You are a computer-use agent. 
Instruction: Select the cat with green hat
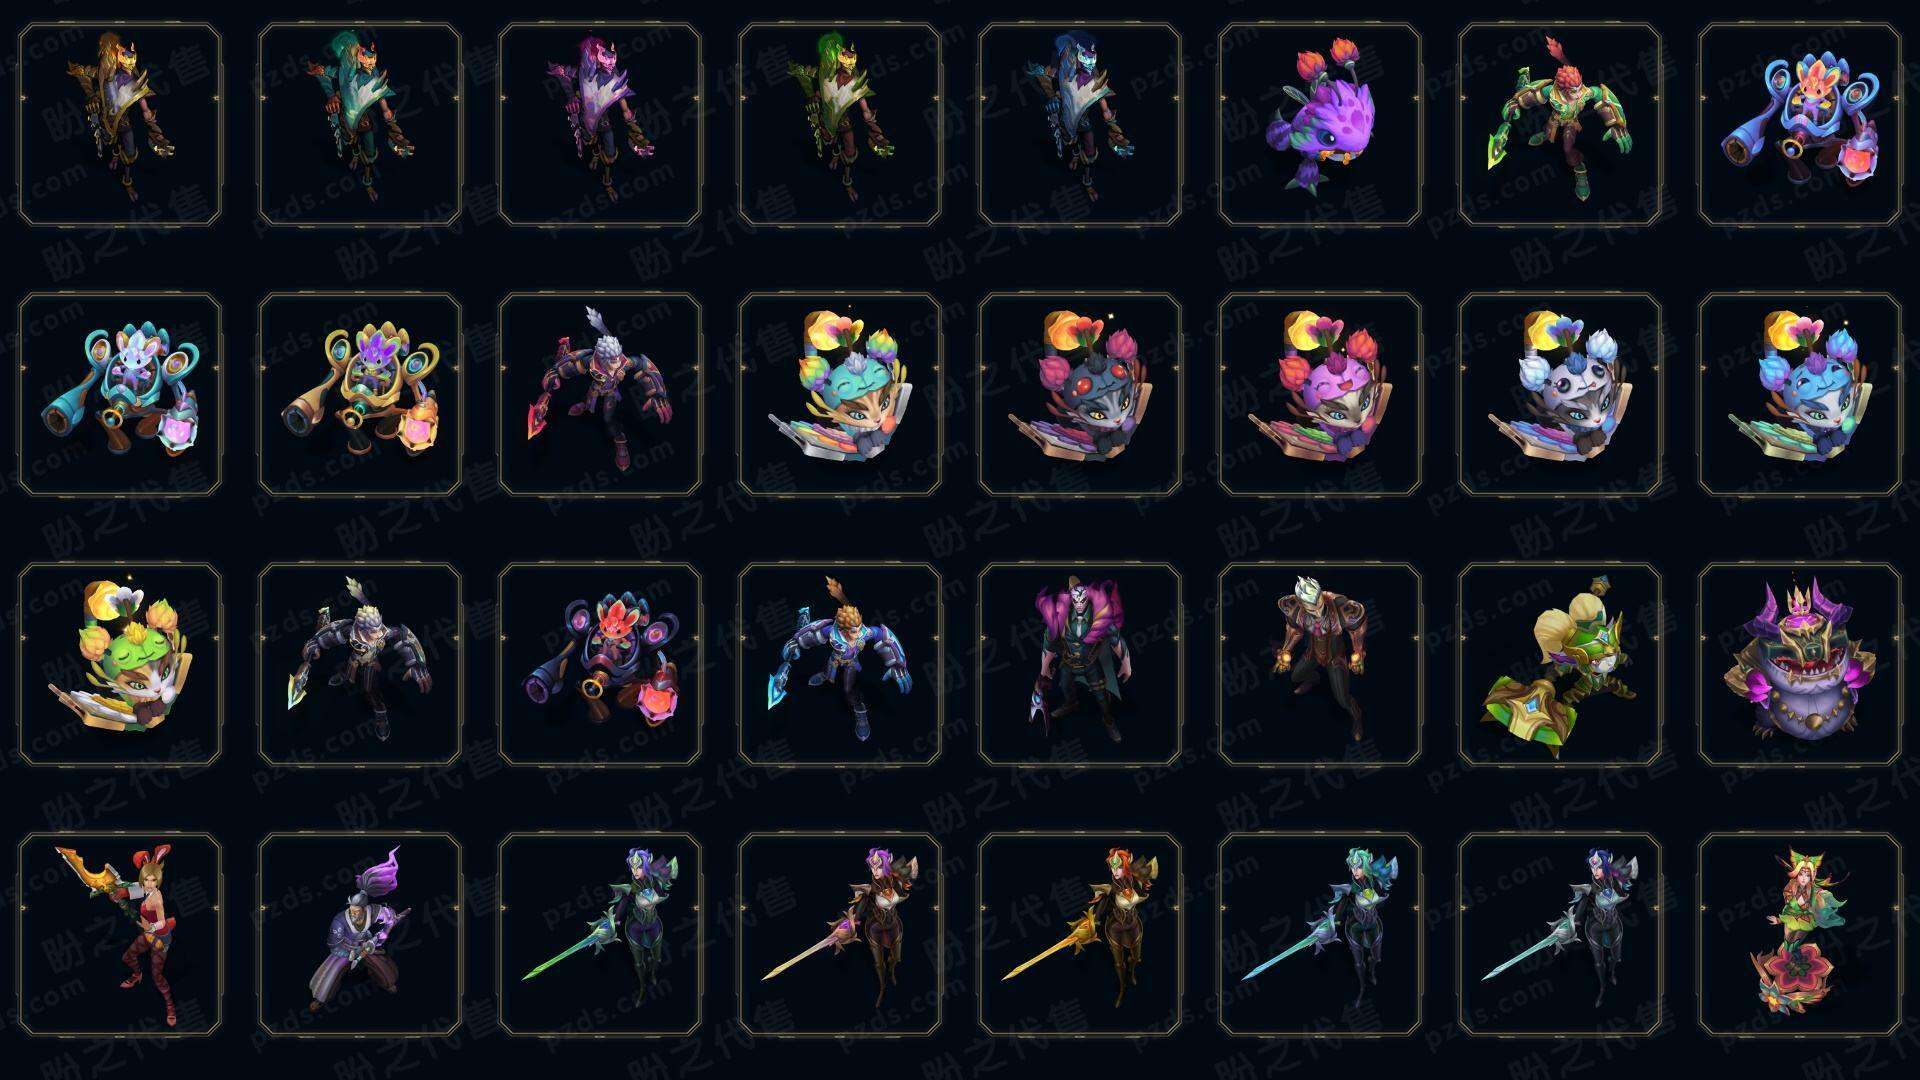click(120, 664)
